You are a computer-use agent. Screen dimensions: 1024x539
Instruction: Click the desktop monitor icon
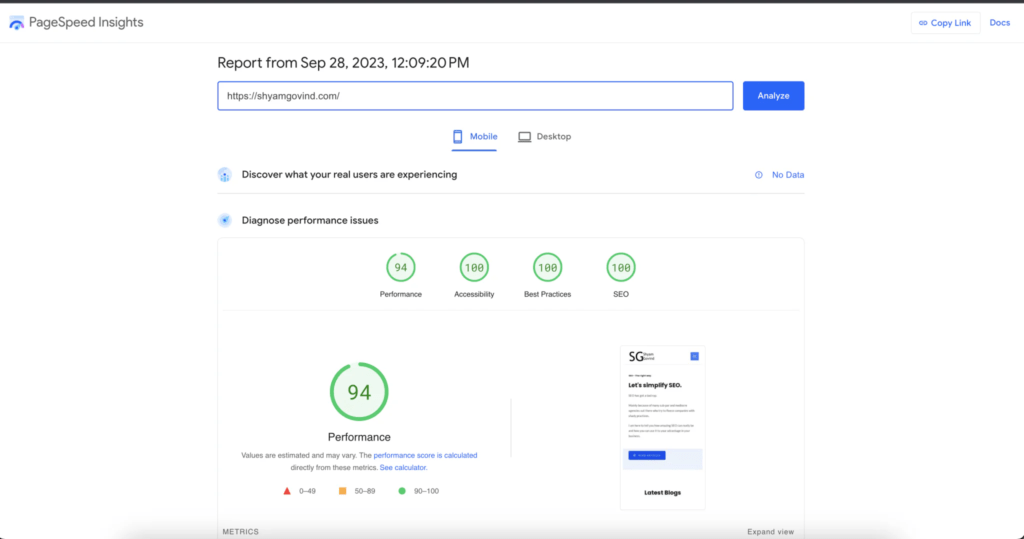pyautogui.click(x=524, y=137)
